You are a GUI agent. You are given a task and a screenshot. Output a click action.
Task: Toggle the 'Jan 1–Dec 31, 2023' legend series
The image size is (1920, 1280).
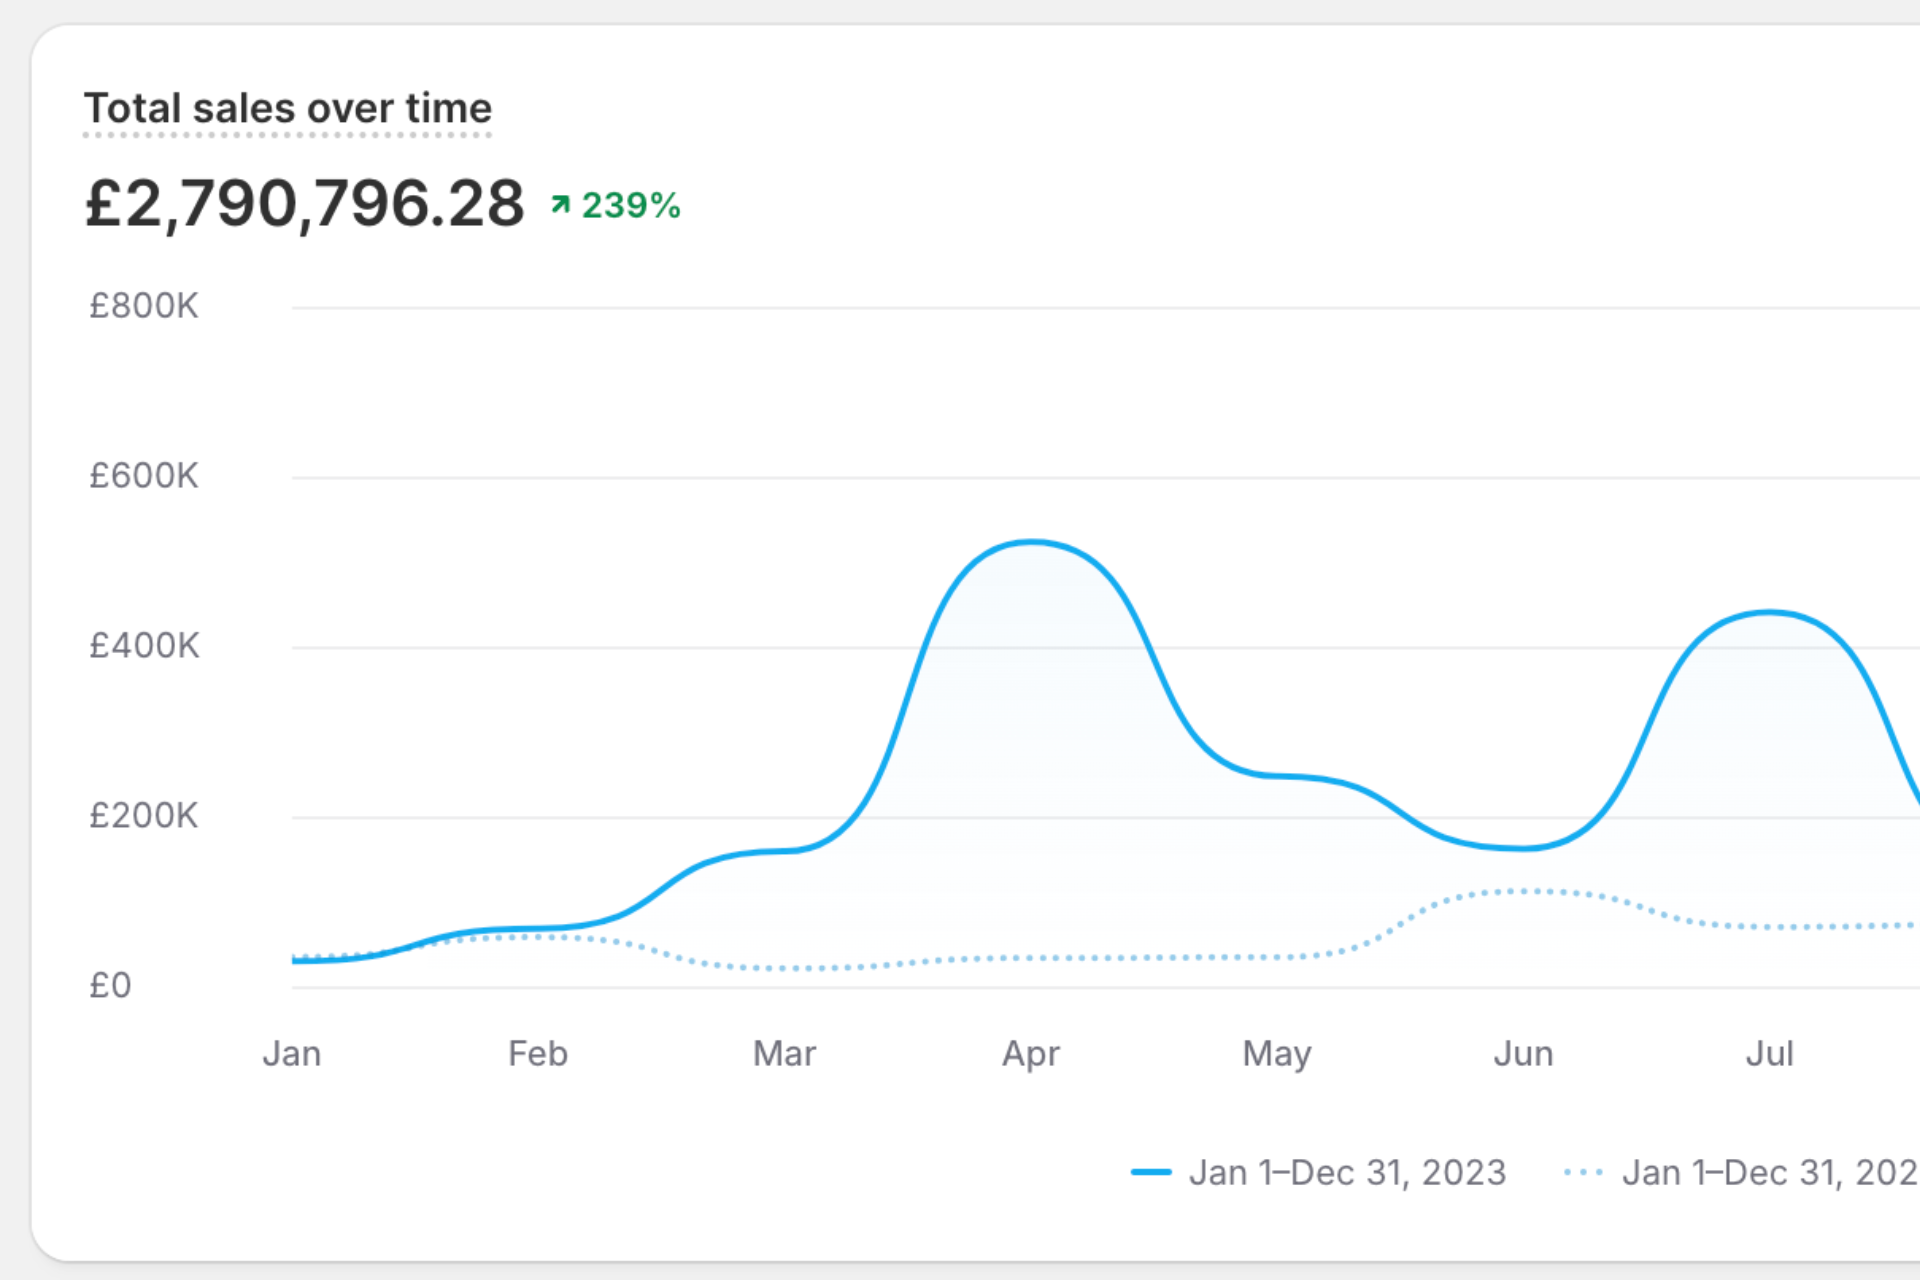click(x=1346, y=1172)
